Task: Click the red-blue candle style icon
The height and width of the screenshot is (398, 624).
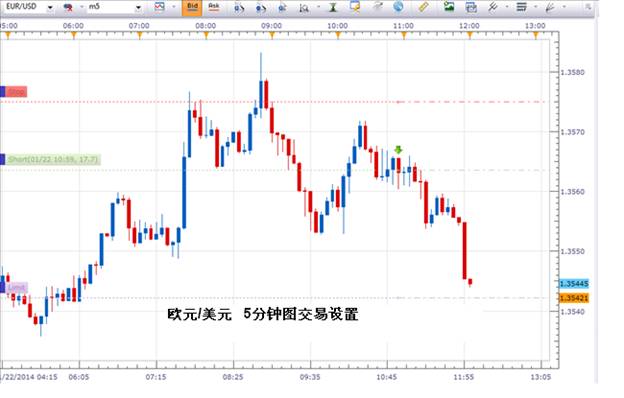Action: (68, 7)
